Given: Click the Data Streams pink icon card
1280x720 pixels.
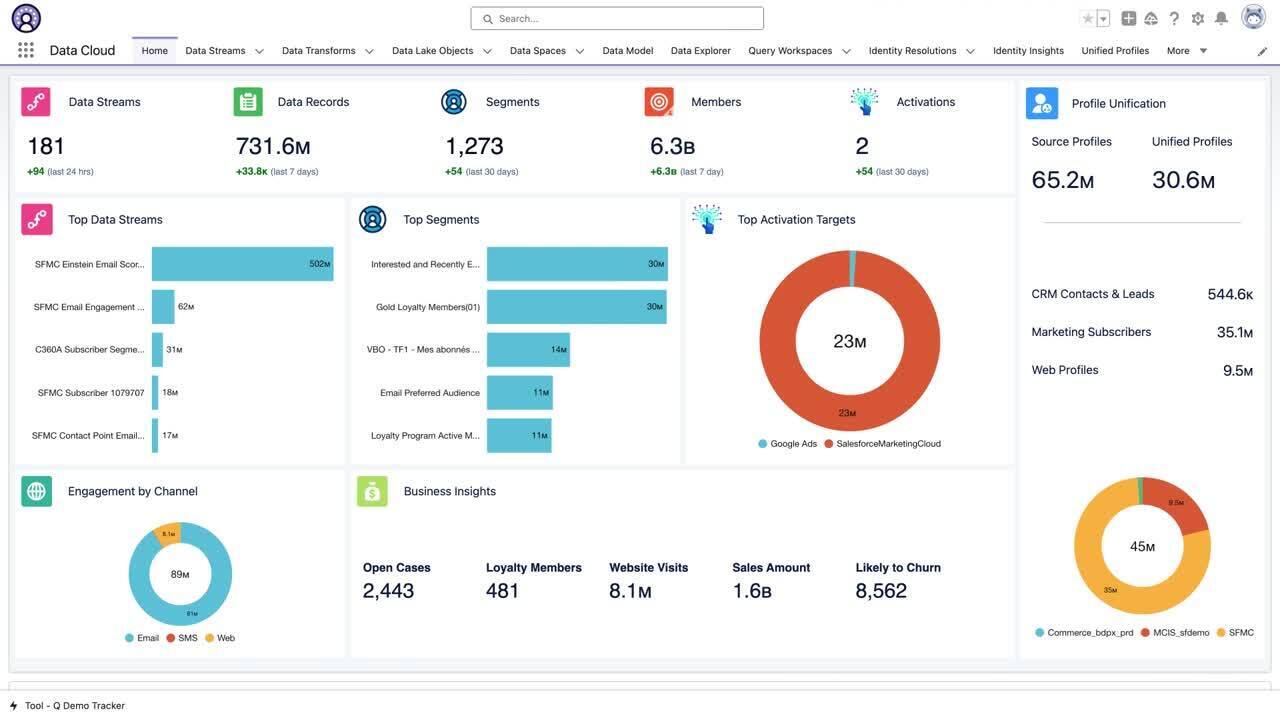Looking at the screenshot, I should 36,100.
